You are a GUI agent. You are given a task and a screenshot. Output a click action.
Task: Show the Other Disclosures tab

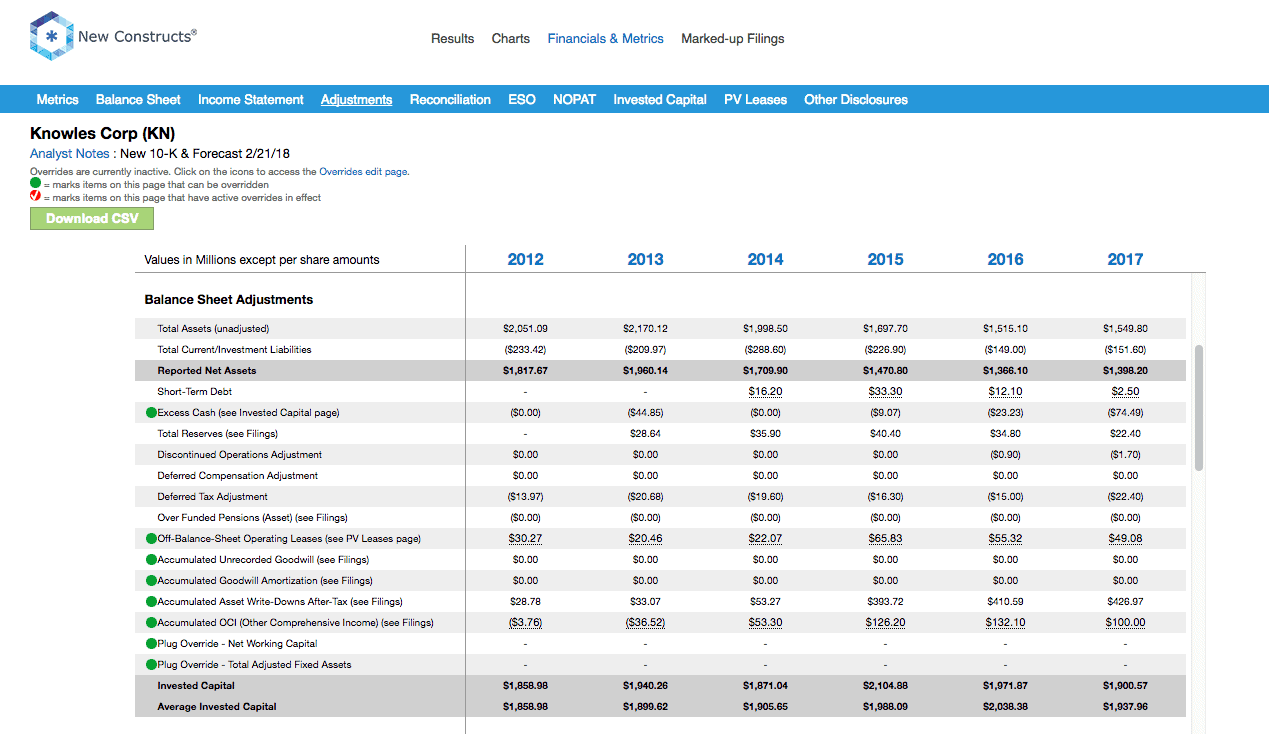[x=856, y=100]
